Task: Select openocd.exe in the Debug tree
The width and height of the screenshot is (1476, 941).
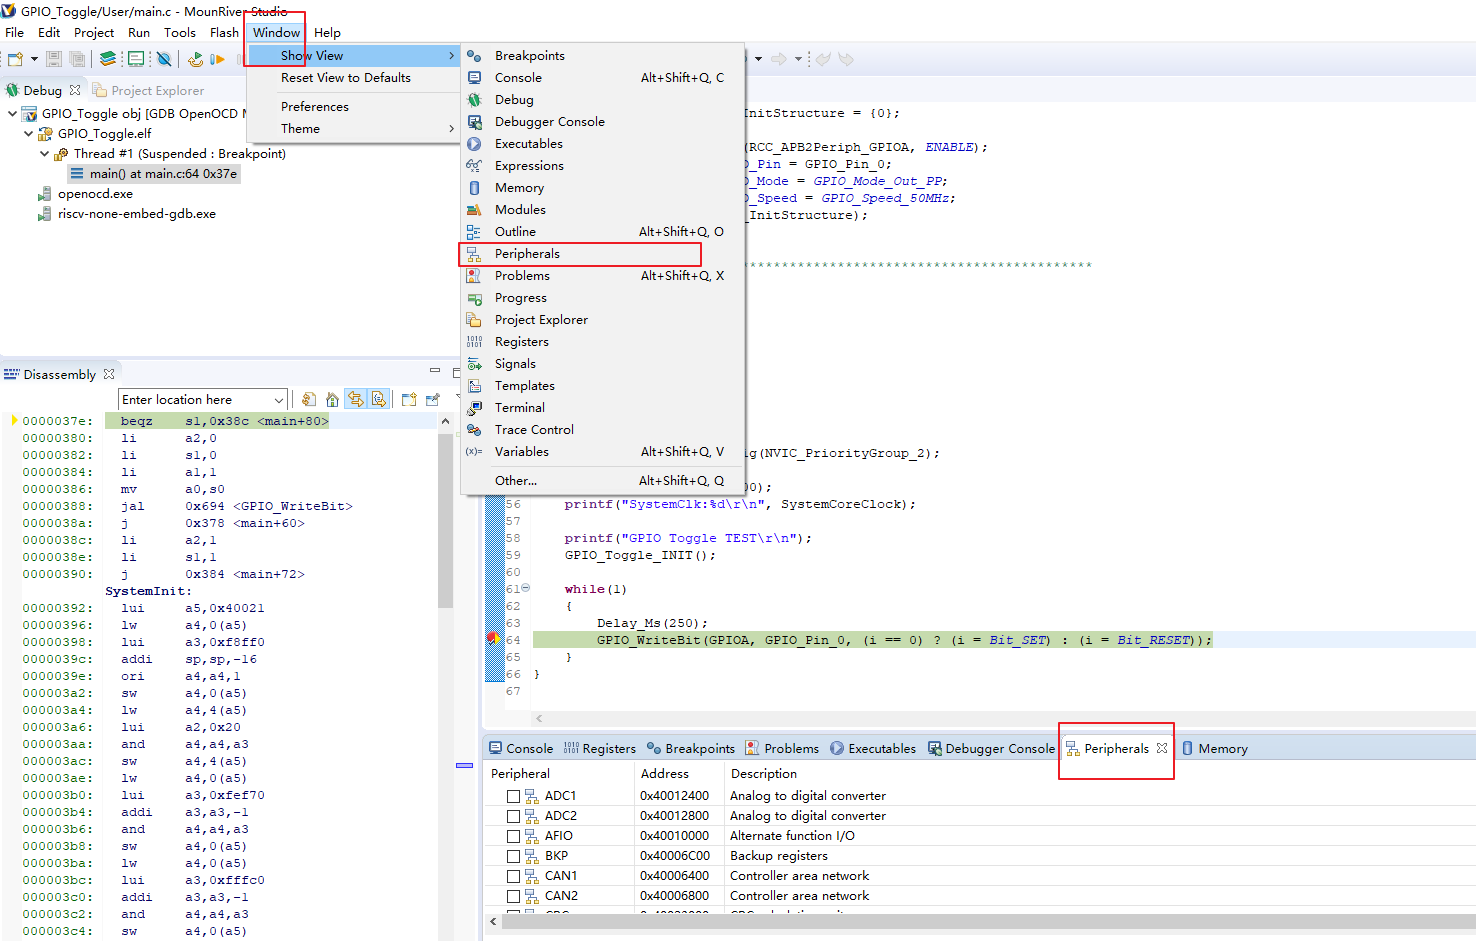Action: tap(85, 193)
